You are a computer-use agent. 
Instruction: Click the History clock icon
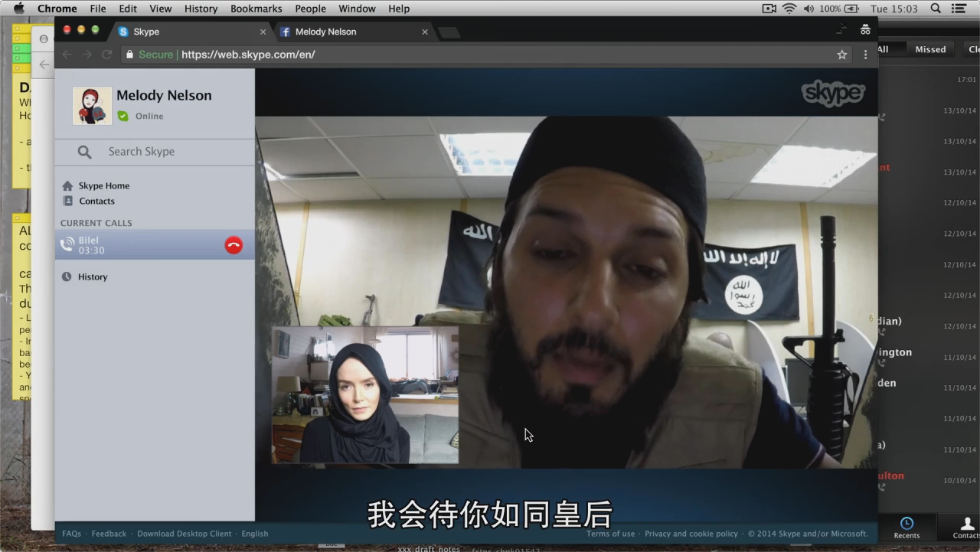(66, 277)
